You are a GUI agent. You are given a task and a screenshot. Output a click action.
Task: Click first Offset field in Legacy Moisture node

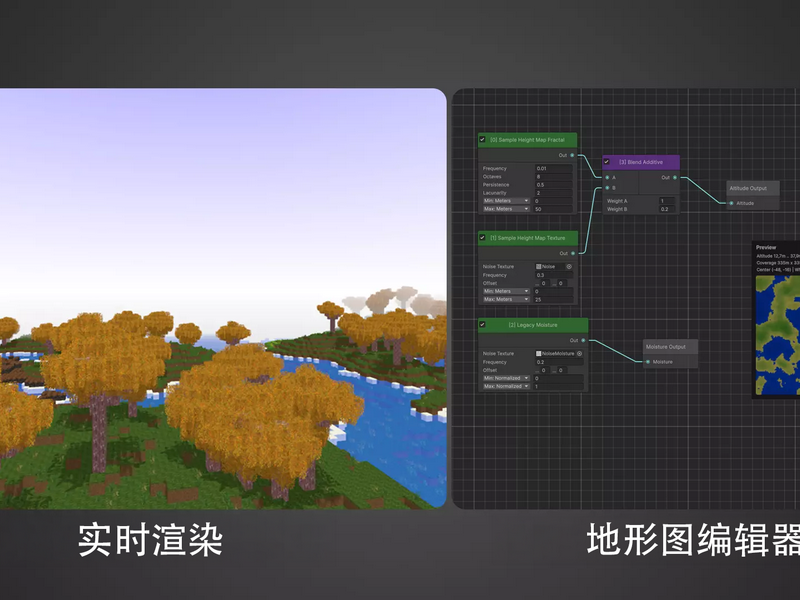tap(546, 370)
